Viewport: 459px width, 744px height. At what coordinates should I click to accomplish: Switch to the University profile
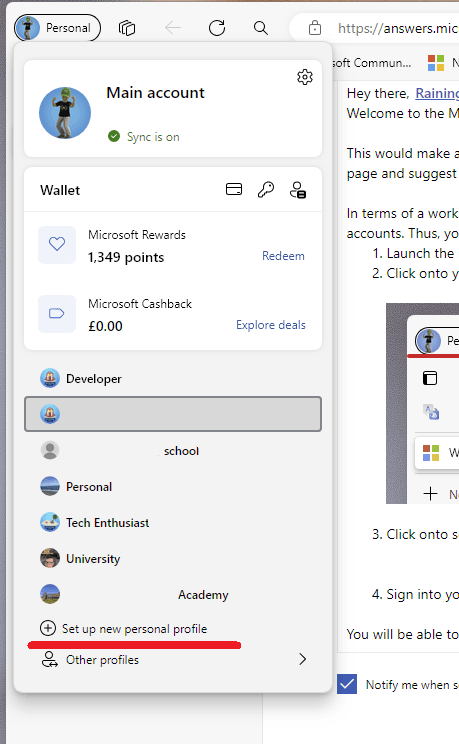pyautogui.click(x=173, y=558)
